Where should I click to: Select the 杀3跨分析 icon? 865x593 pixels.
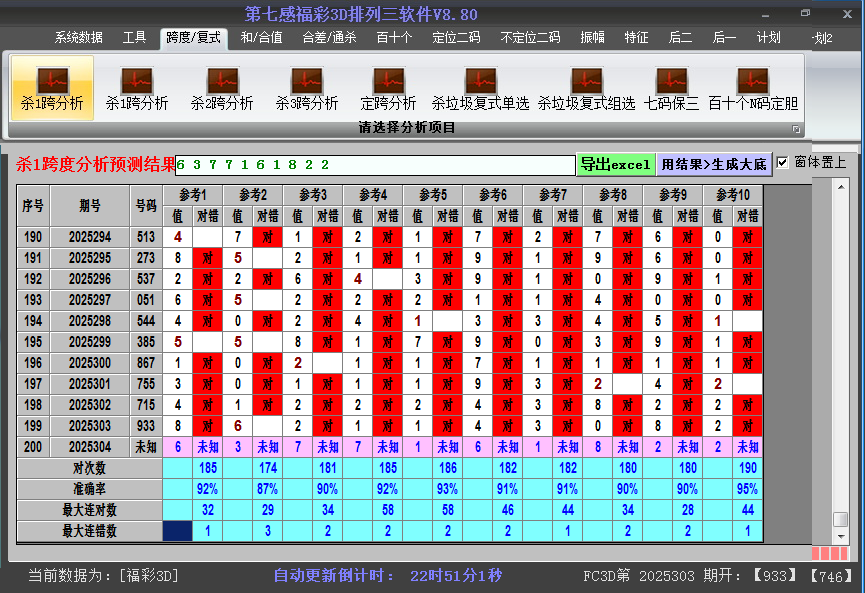pyautogui.click(x=307, y=88)
